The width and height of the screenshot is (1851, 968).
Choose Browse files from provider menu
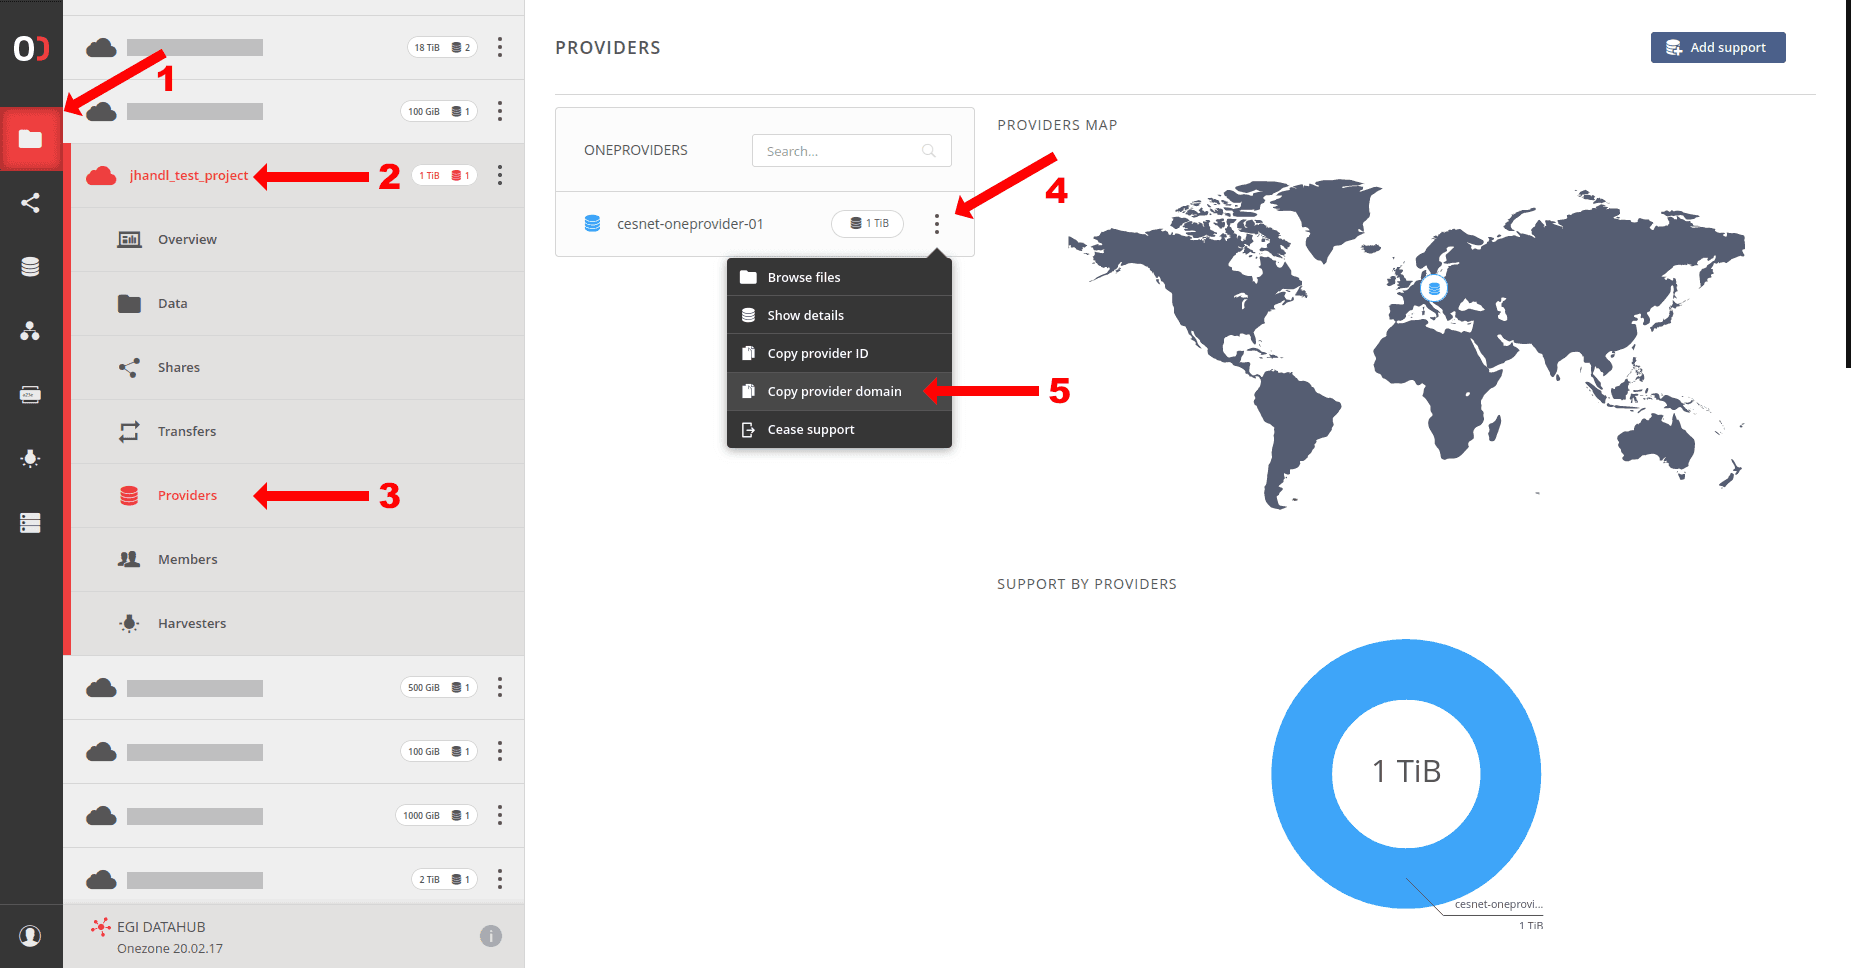coord(803,278)
